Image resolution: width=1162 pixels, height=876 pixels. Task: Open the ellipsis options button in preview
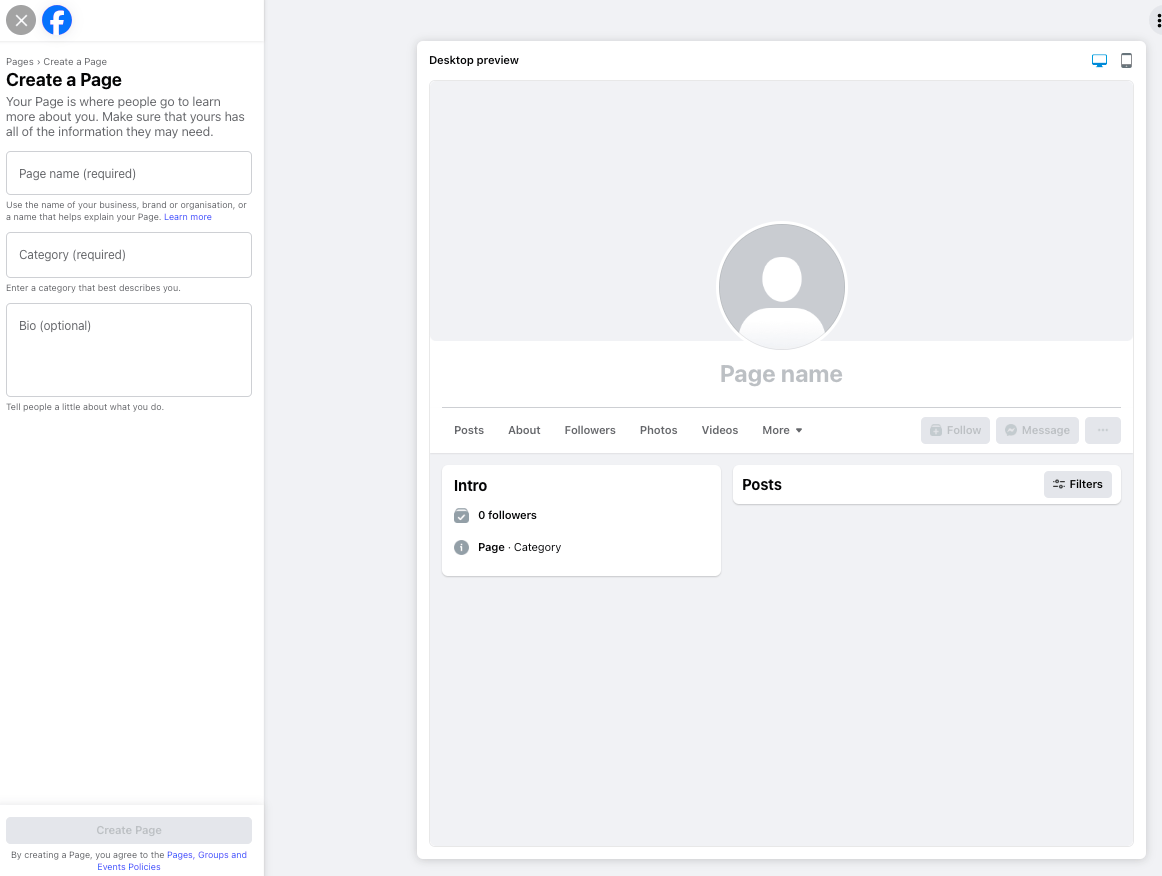coord(1102,431)
